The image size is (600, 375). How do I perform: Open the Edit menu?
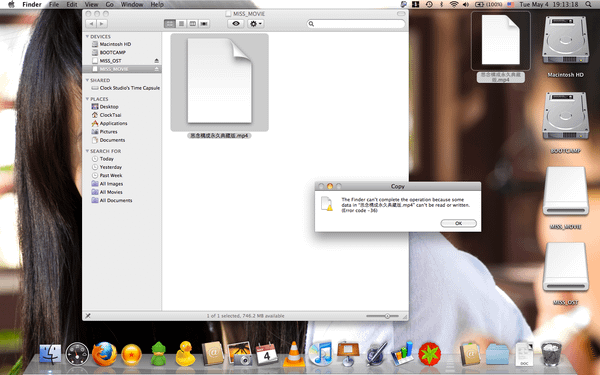(72, 5)
